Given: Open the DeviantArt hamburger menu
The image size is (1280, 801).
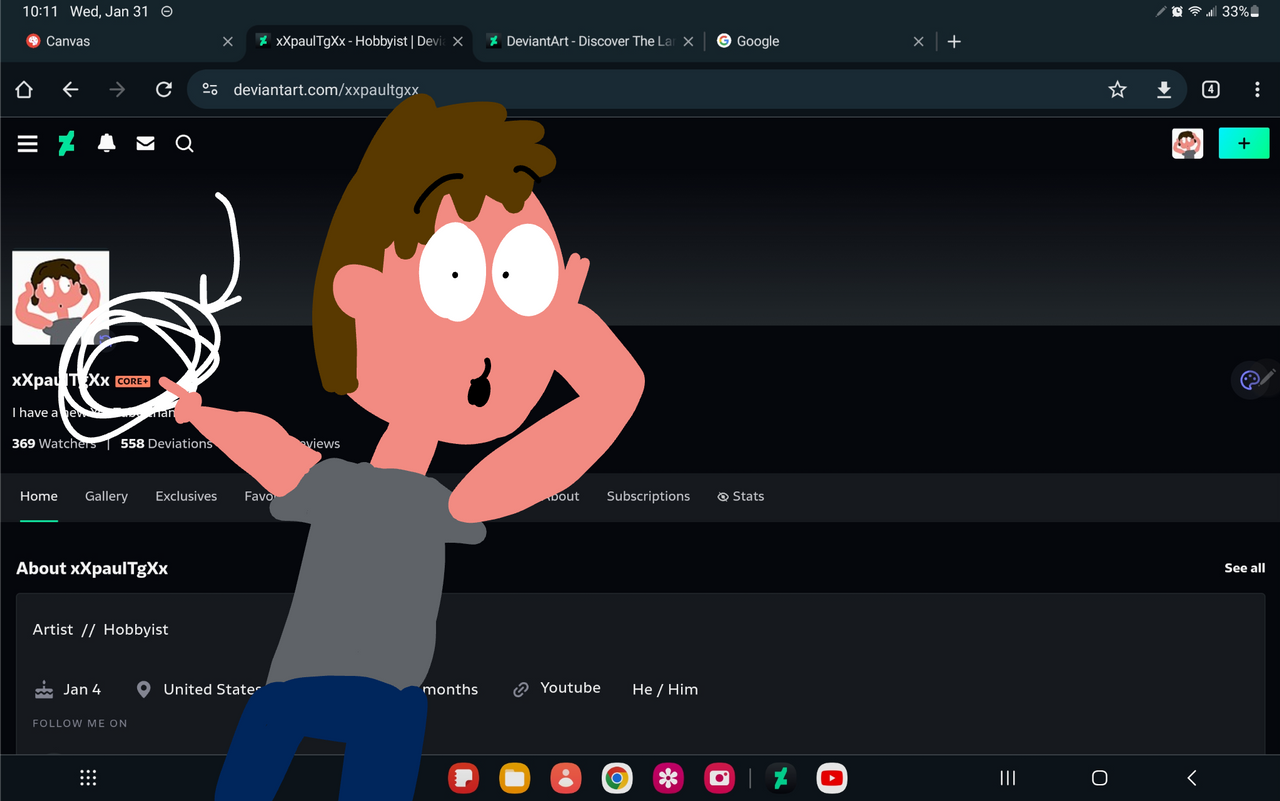Looking at the screenshot, I should 28,144.
